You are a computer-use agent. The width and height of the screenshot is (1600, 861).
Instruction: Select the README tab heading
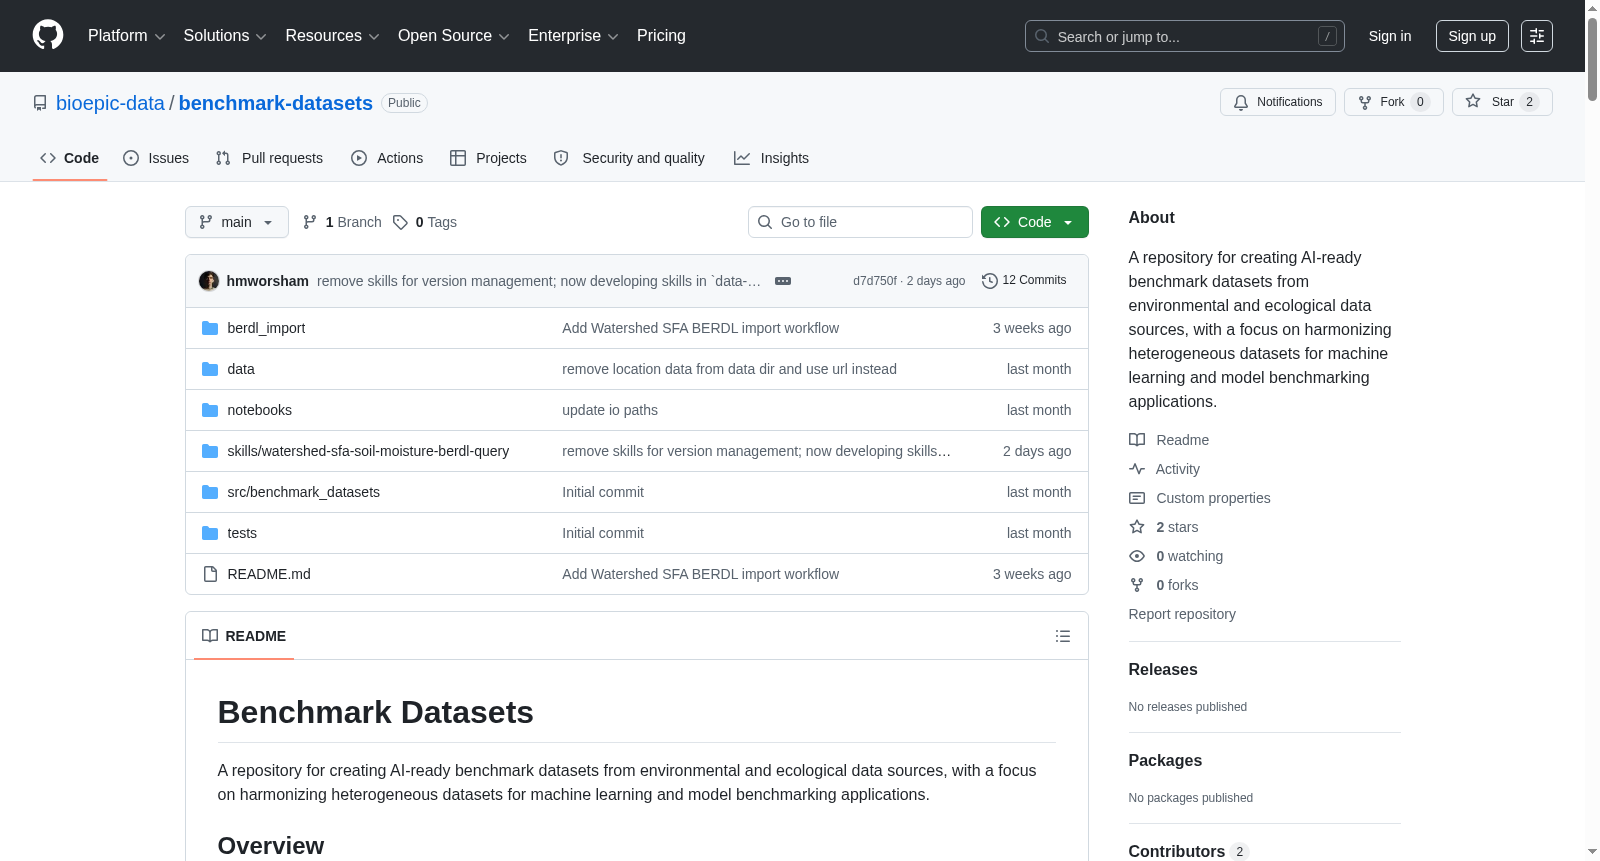(244, 636)
